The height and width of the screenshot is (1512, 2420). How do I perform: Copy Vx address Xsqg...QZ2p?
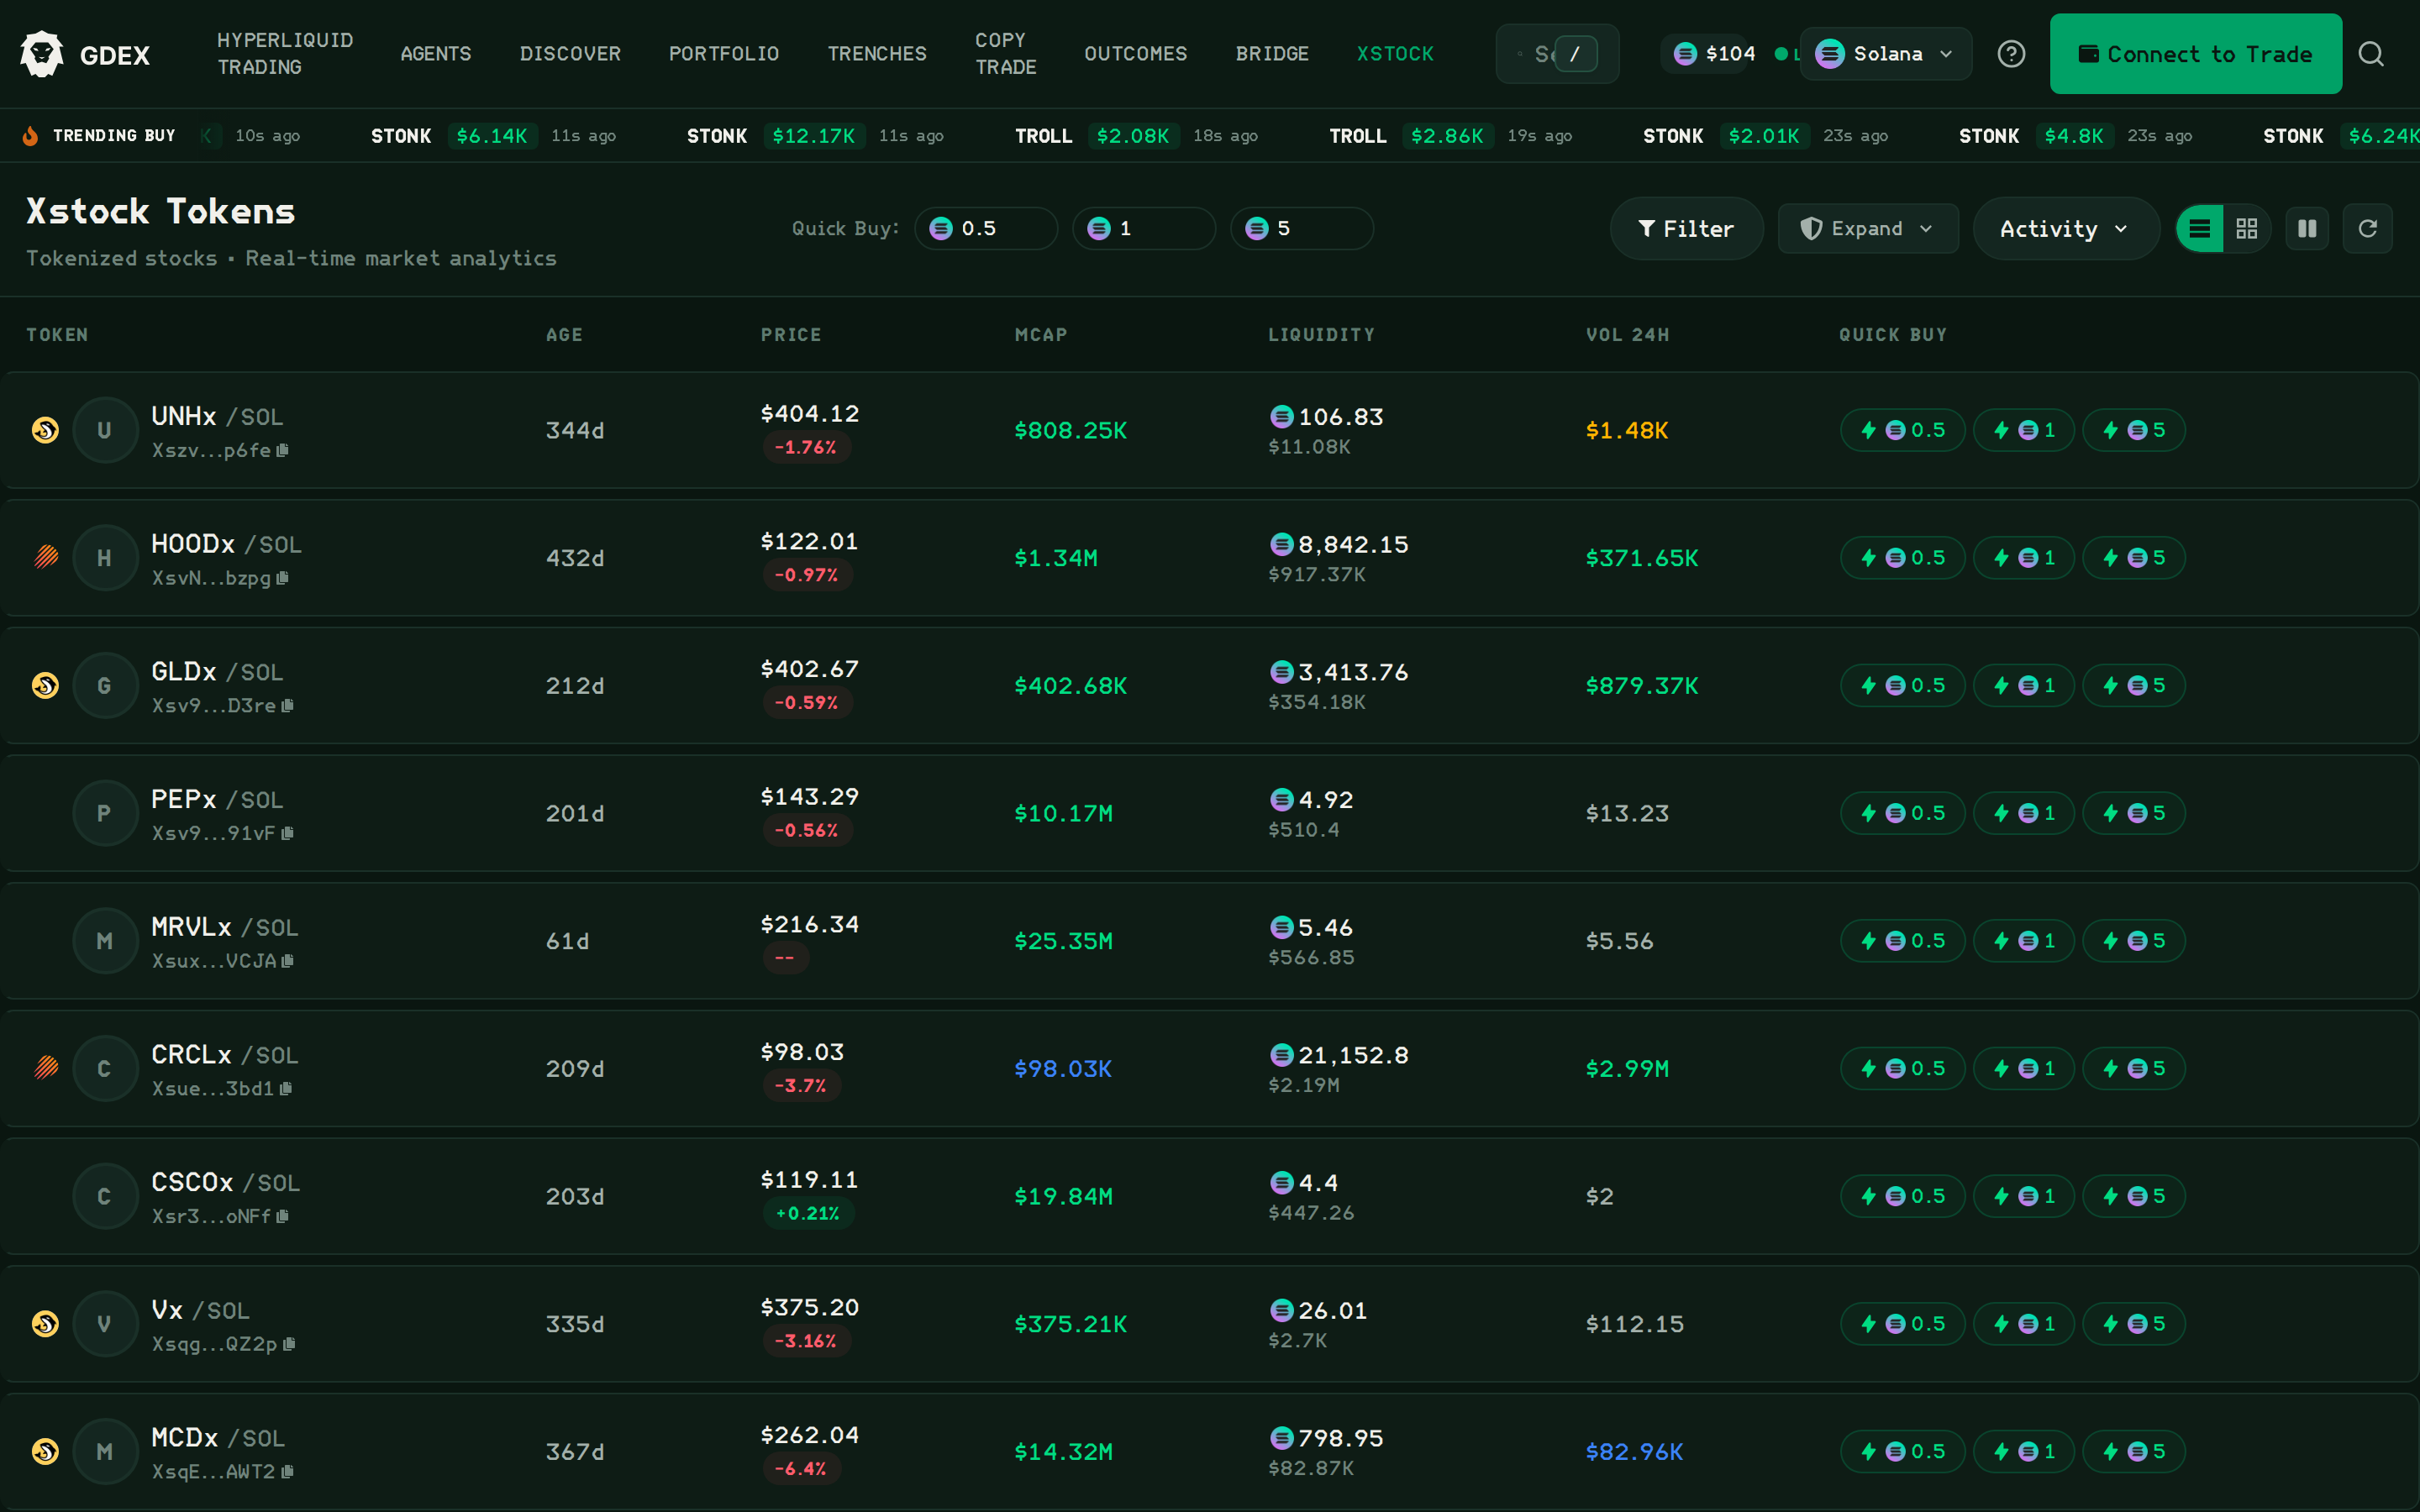[x=289, y=1344]
